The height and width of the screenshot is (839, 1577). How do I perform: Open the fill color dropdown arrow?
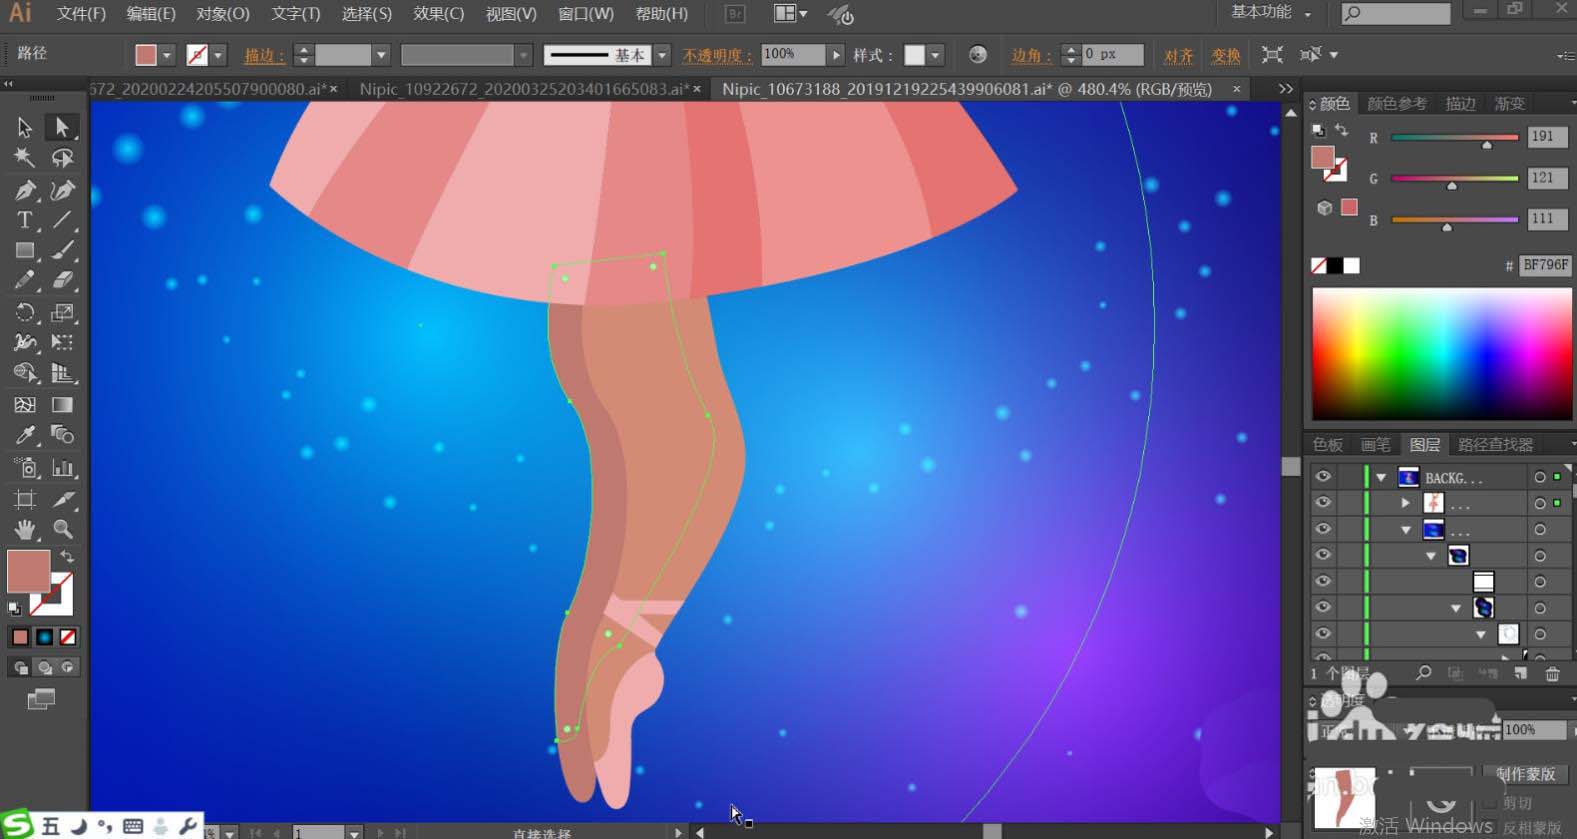(167, 55)
